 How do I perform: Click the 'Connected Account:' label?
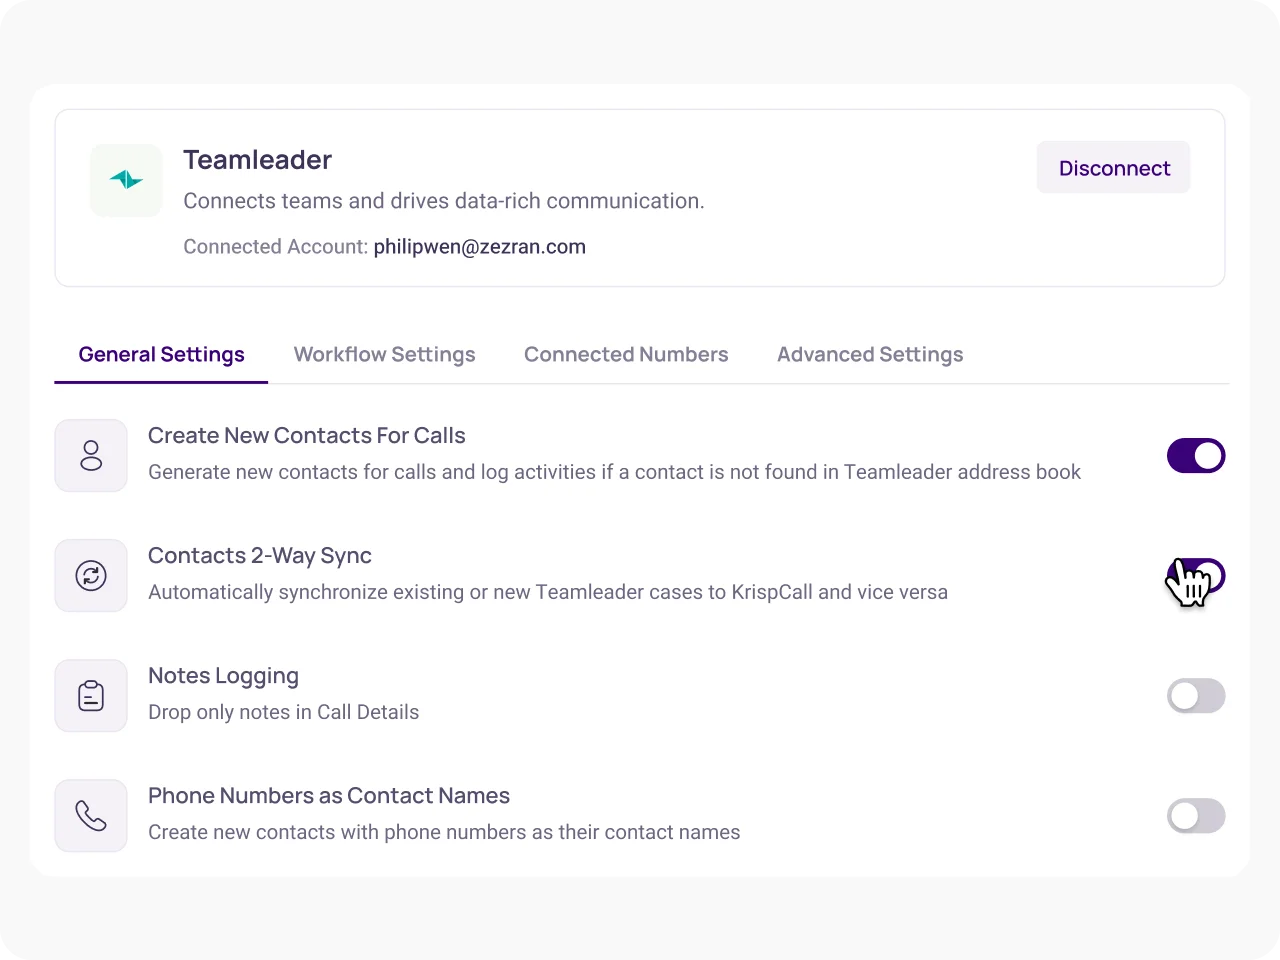click(276, 247)
